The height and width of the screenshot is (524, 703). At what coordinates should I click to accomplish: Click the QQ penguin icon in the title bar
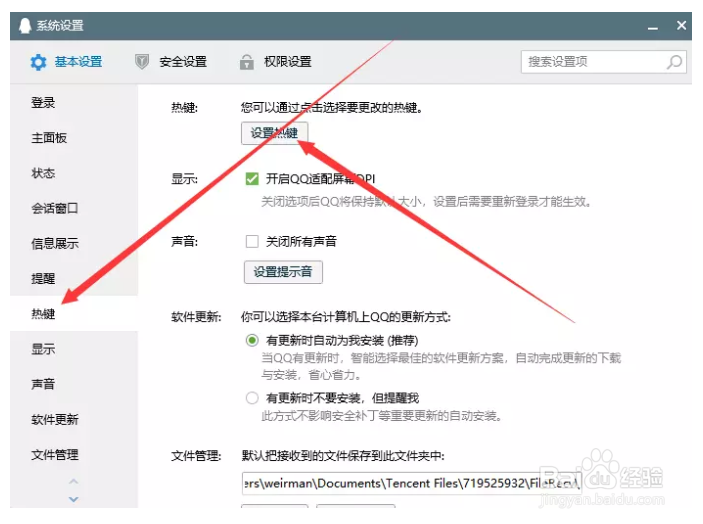tap(25, 26)
